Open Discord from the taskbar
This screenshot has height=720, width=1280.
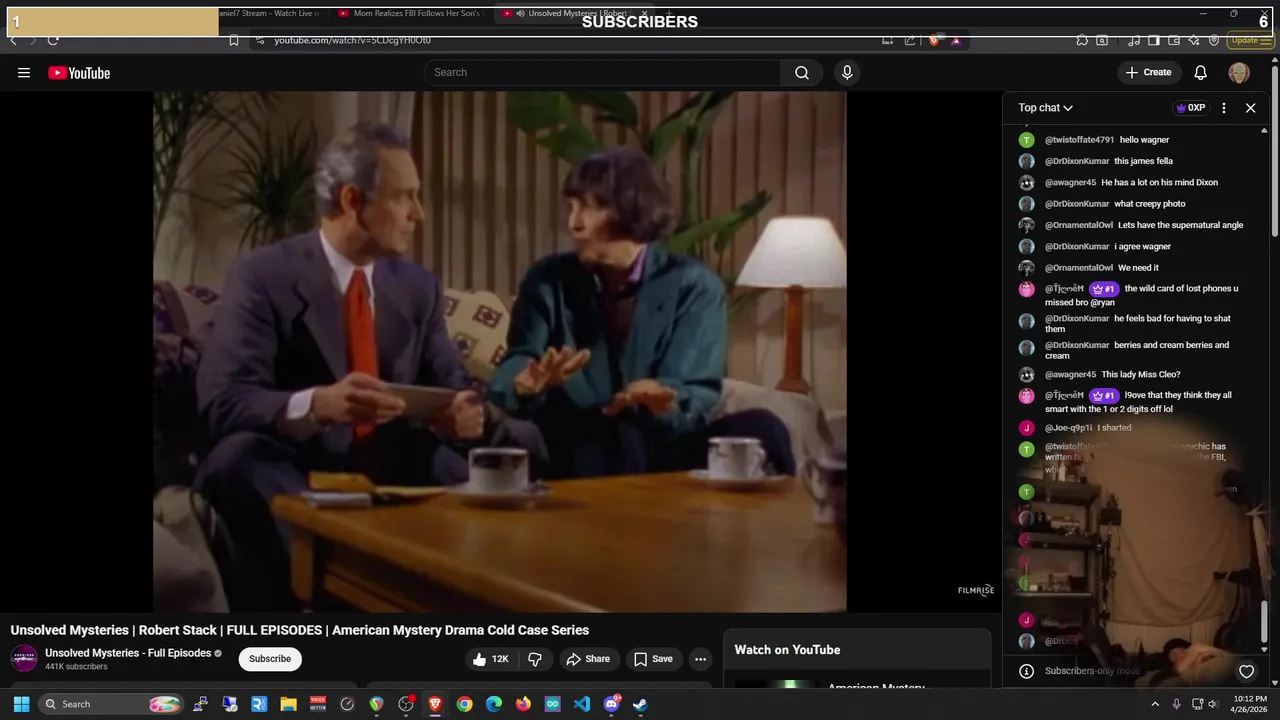pyautogui.click(x=611, y=704)
